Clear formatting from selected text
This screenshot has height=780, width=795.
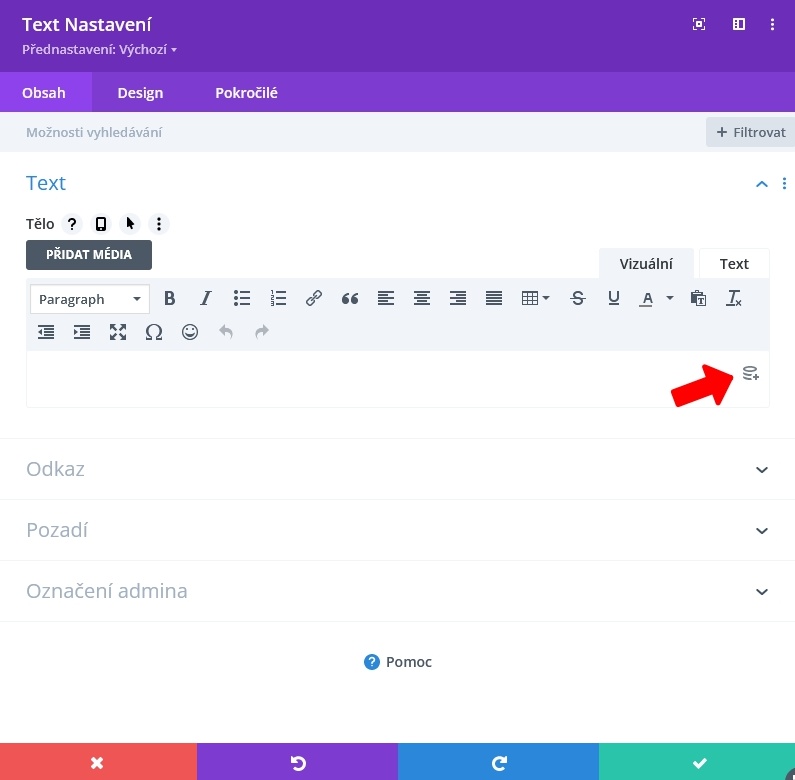pos(734,298)
